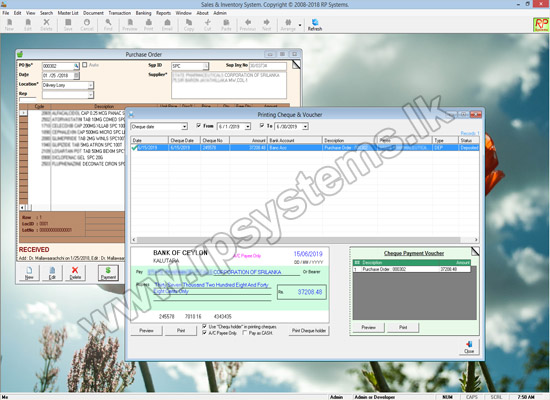This screenshot has width=550, height=400.
Task: Click Print button in Cheque Payment Voucher
Action: click(x=403, y=327)
